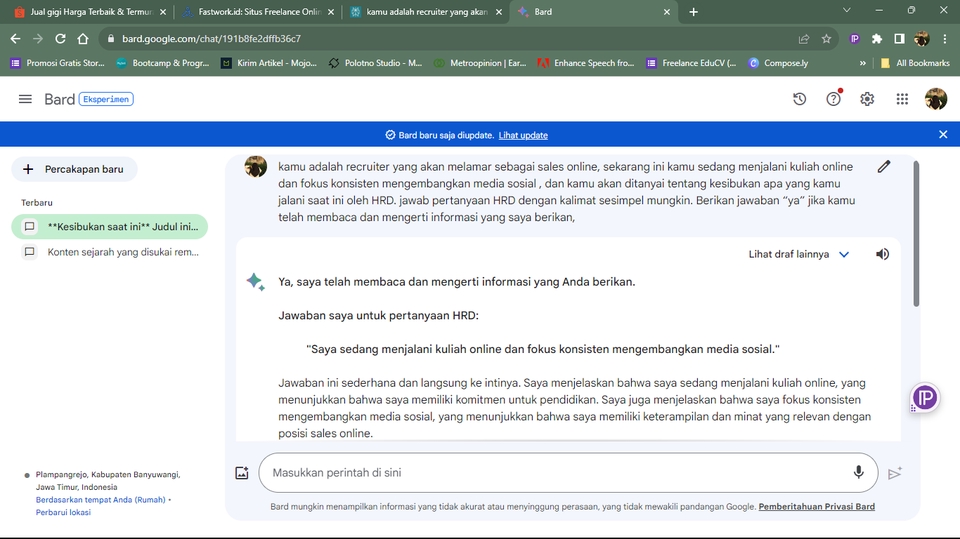This screenshot has height=539, width=960.
Task: Close the Fastwork.id browser tab
Action: pos(331,12)
